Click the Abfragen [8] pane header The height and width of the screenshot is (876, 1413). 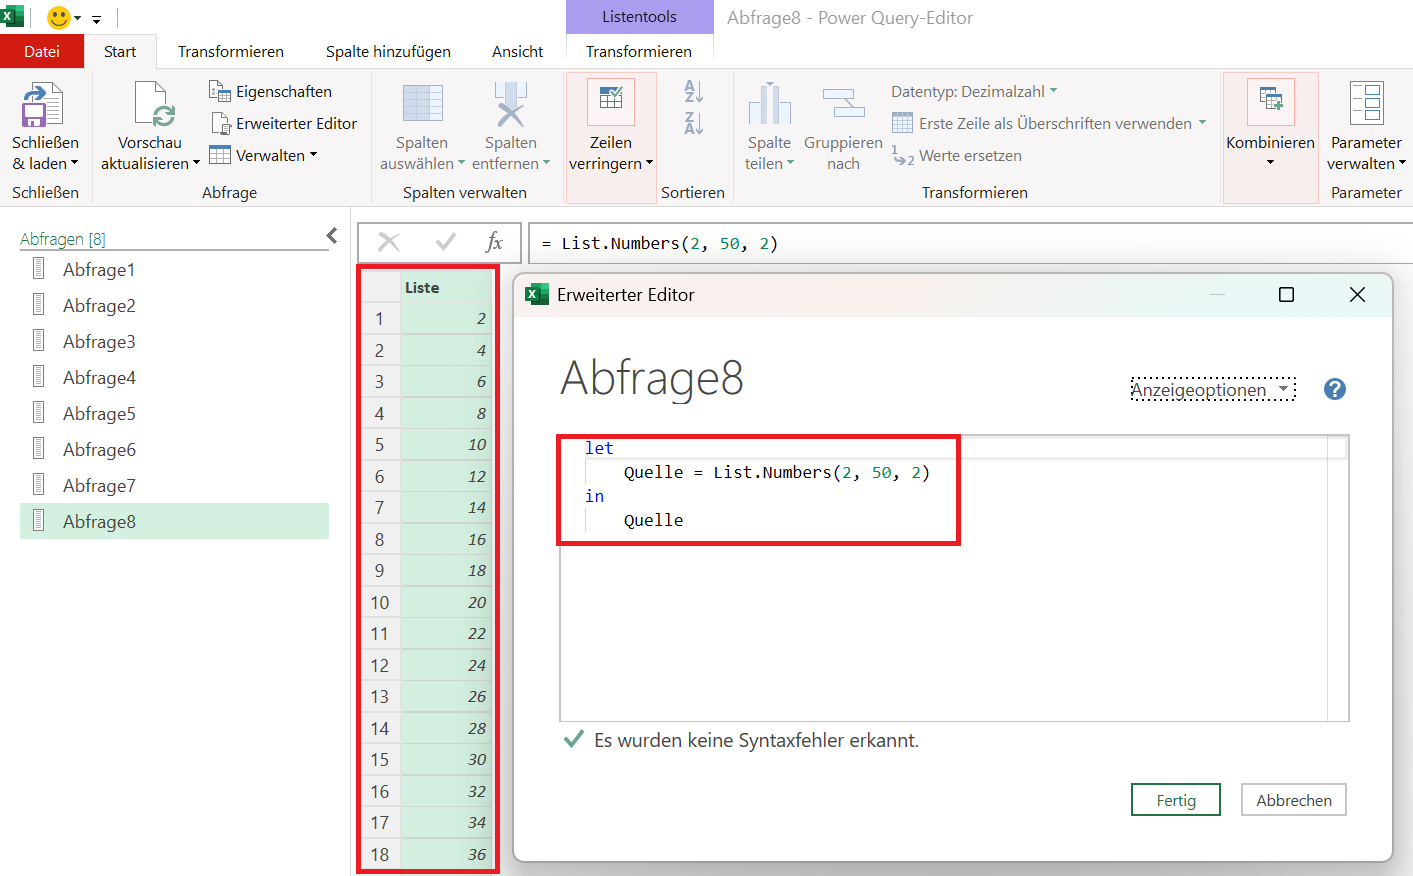tap(62, 239)
